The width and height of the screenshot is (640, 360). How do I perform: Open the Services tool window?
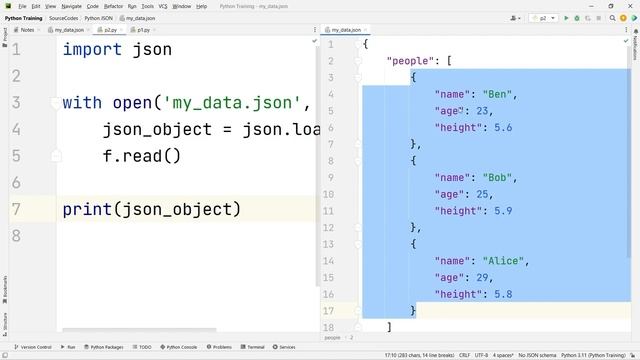[x=284, y=347]
